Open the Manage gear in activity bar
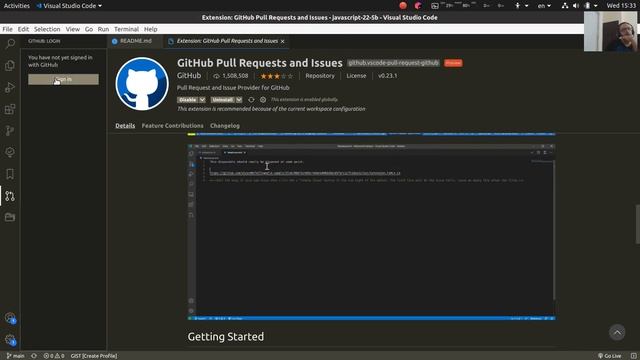The width and height of the screenshot is (640, 360). (10, 340)
